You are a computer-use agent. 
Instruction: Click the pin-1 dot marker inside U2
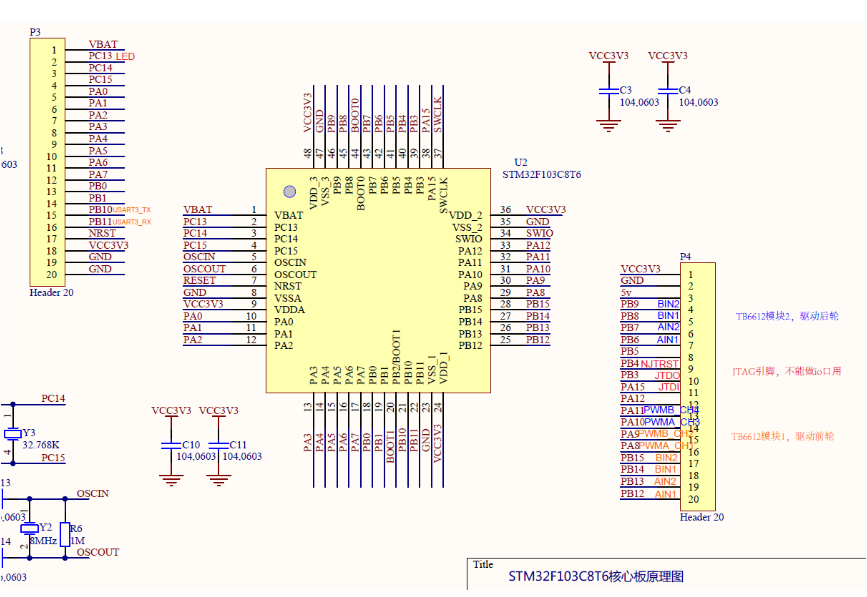click(x=289, y=192)
